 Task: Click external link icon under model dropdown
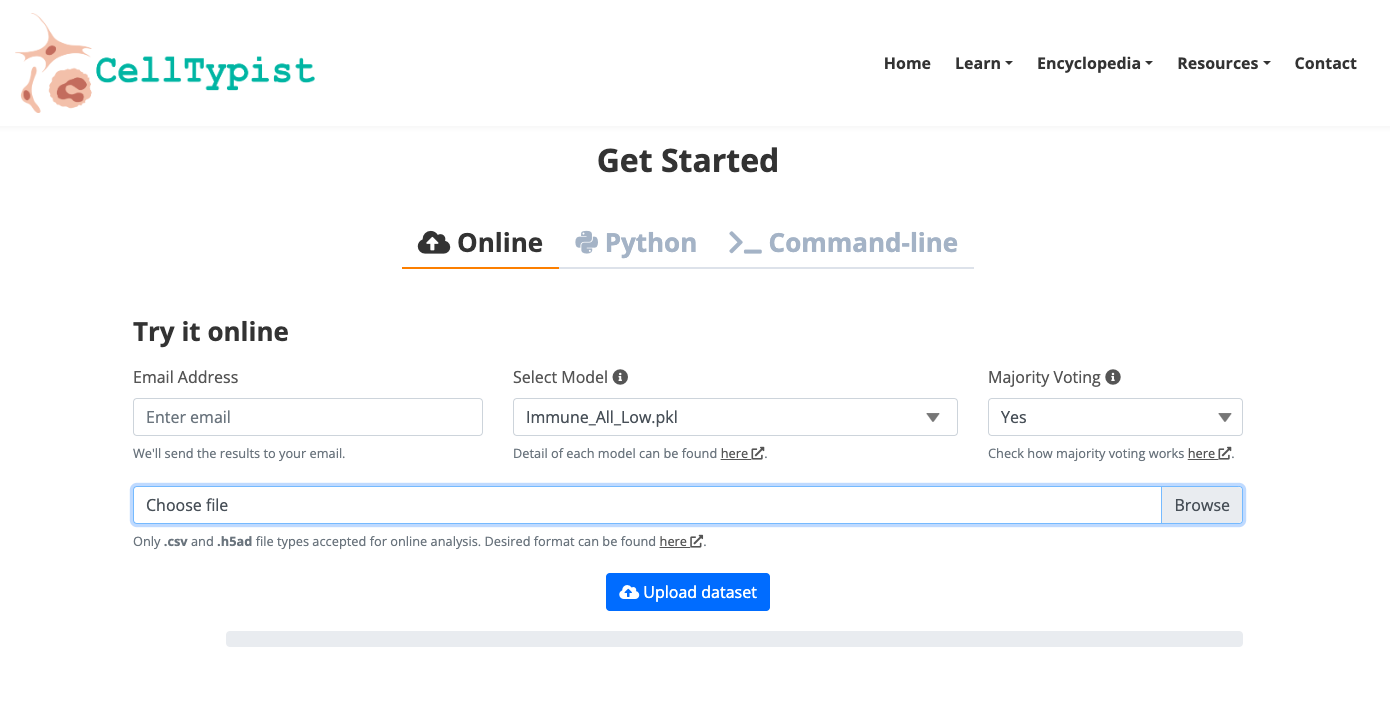pos(758,453)
